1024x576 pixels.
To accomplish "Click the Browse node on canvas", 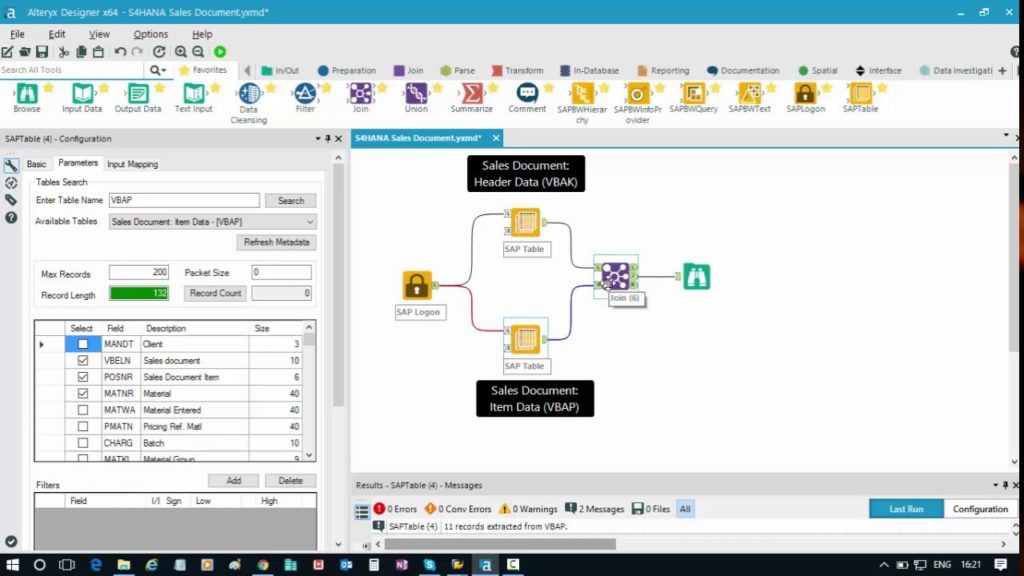I will tap(696, 276).
